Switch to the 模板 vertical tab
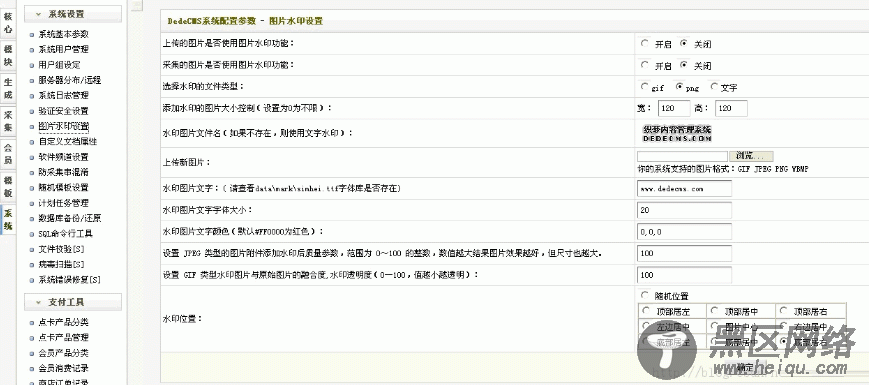The height and width of the screenshot is (385, 869). (x=8, y=187)
